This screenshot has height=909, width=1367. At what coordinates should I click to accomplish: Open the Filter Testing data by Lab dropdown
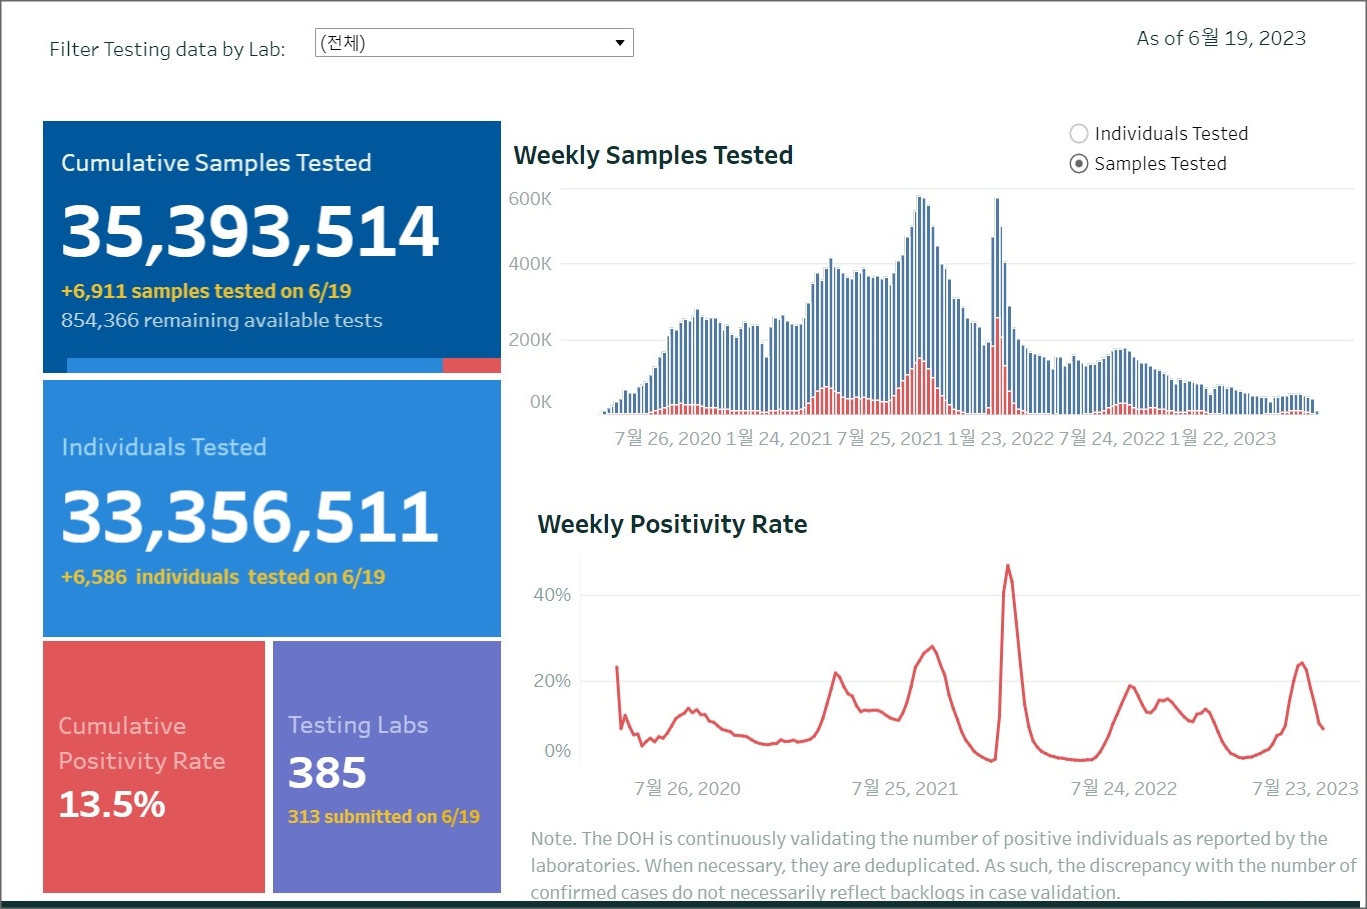pyautogui.click(x=474, y=42)
